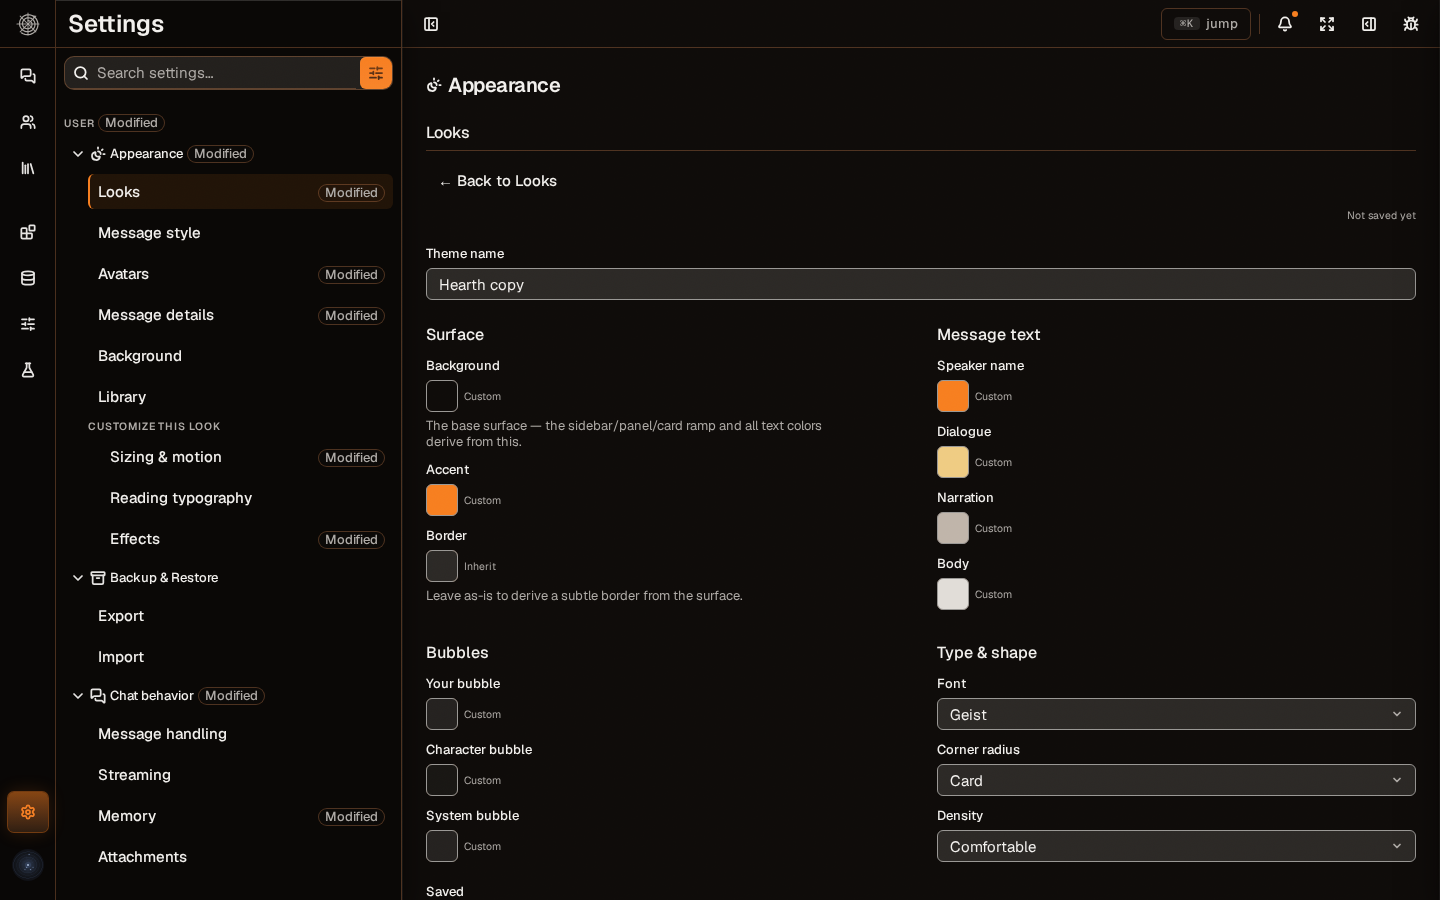Click the Theme name field
Viewport: 1440px width, 900px height.
[920, 284]
